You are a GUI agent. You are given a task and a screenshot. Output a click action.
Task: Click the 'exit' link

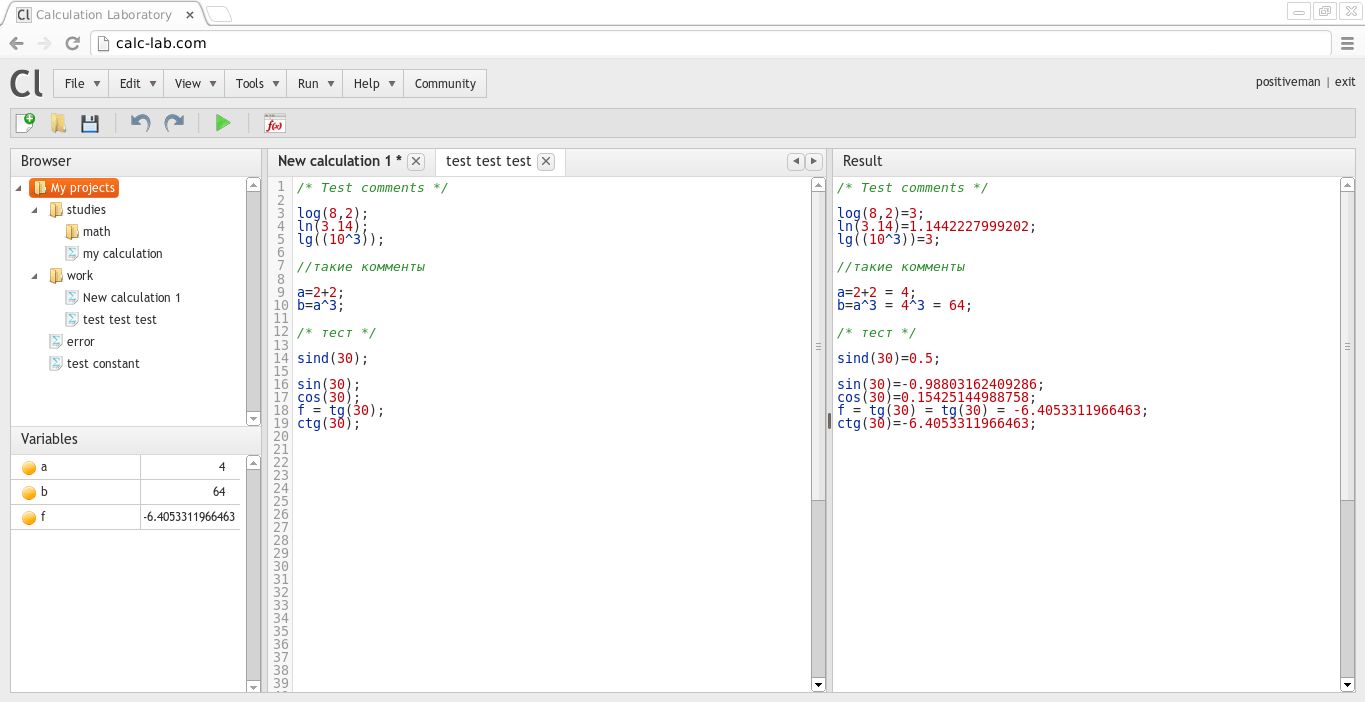pos(1345,83)
